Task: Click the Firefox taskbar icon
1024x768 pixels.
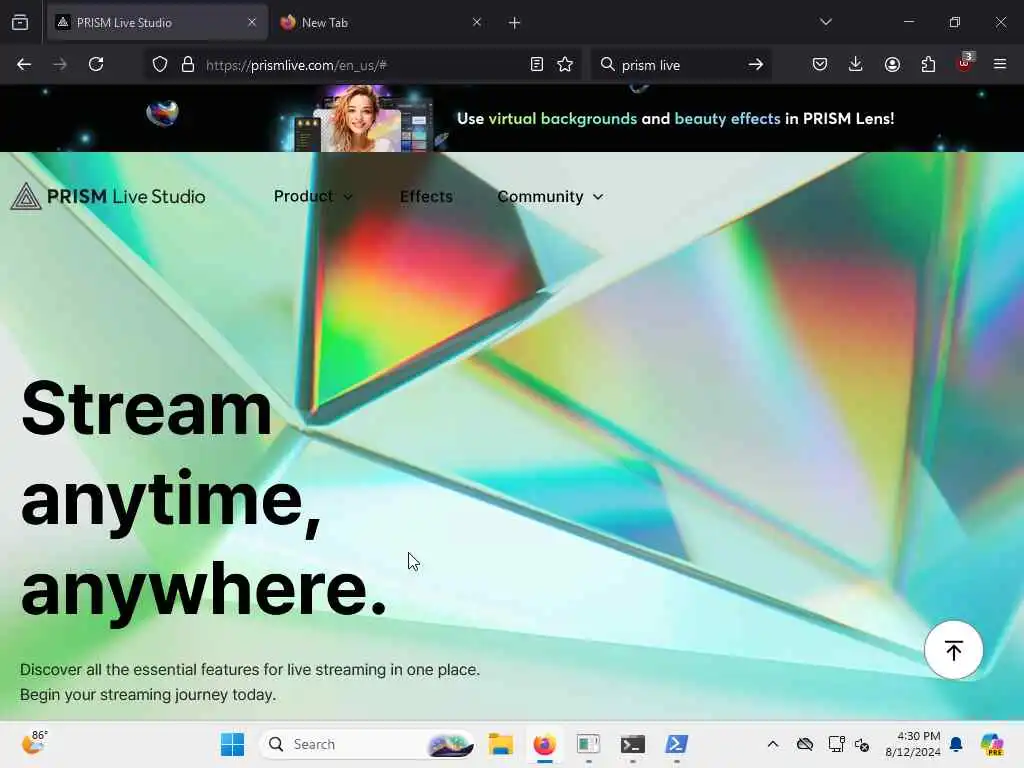Action: pyautogui.click(x=545, y=744)
